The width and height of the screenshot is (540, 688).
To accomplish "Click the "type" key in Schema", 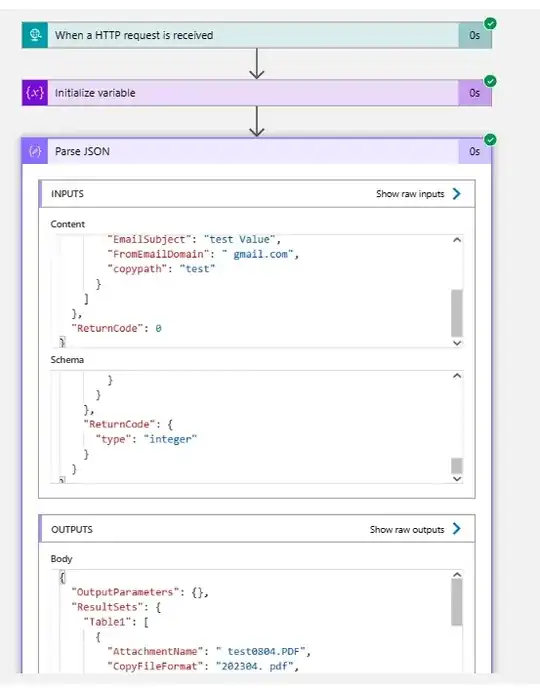I will pyautogui.click(x=113, y=439).
